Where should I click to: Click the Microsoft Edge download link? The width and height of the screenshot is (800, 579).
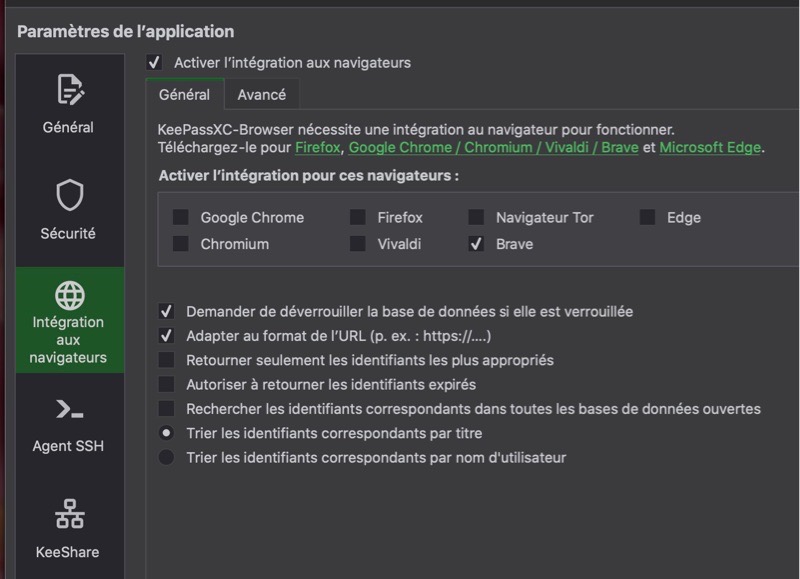(x=710, y=148)
